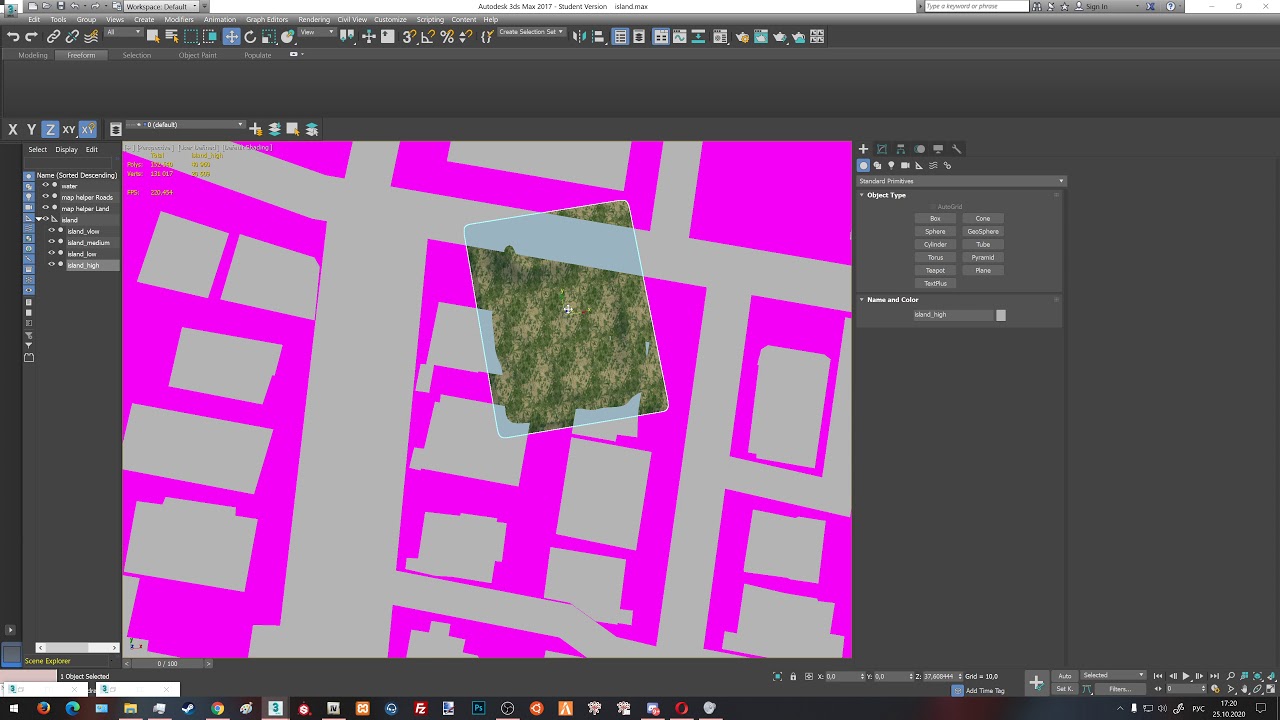The width and height of the screenshot is (1280, 720).
Task: Select the Link tool in main toolbar
Action: (x=53, y=37)
